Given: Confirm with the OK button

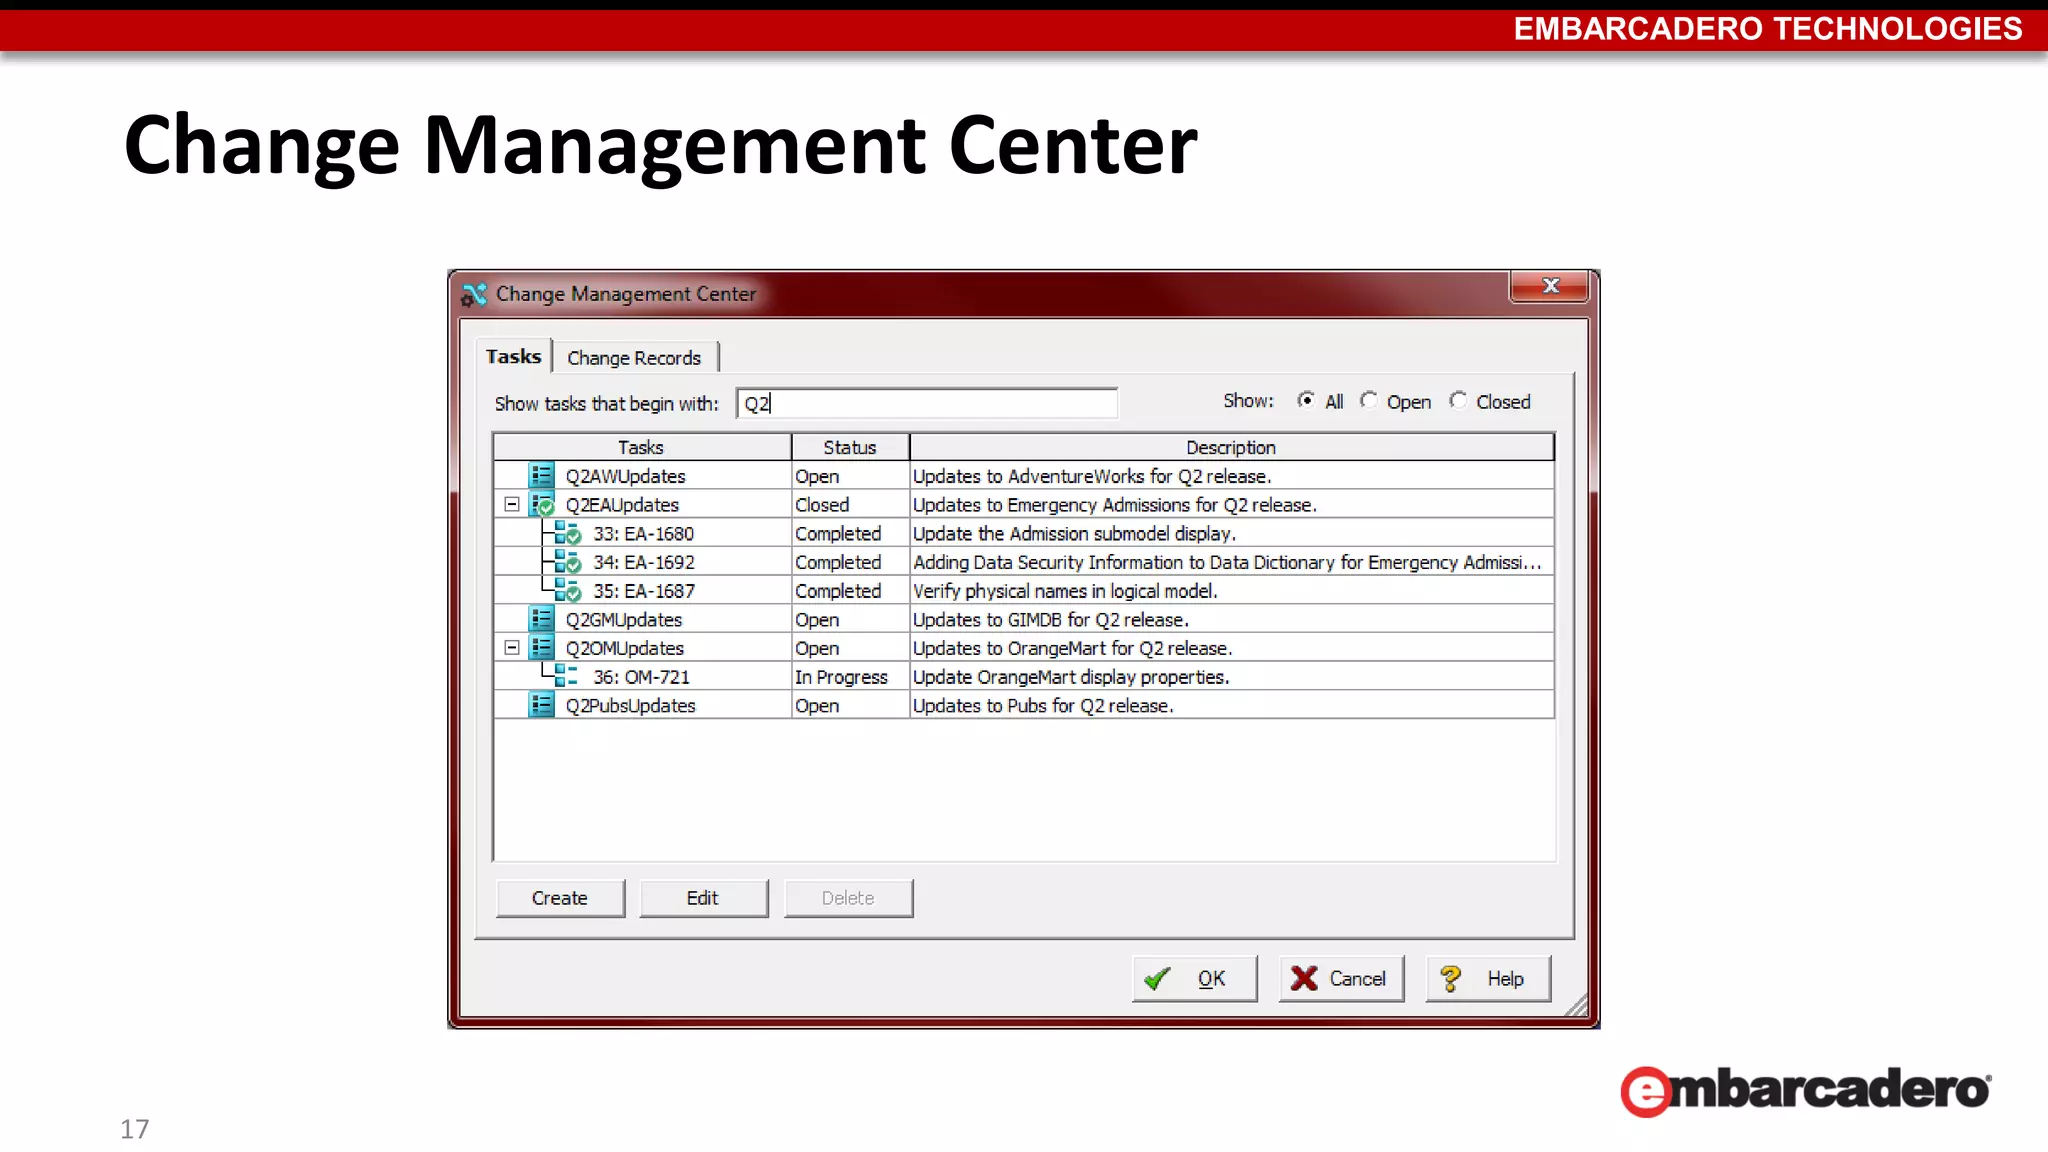Looking at the screenshot, I should click(1194, 978).
